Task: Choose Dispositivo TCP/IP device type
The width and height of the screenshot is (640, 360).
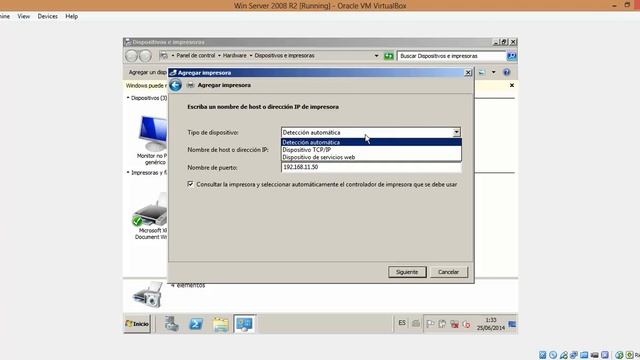Action: (371, 150)
